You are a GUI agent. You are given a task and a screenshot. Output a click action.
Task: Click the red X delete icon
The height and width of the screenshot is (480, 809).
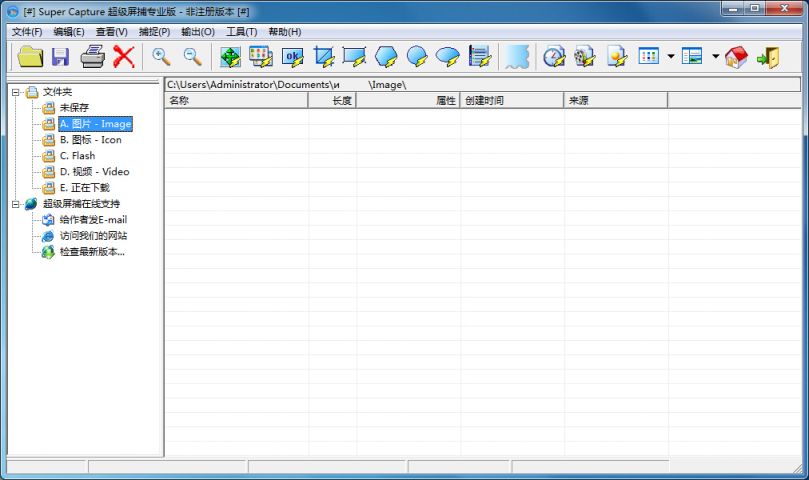coord(123,57)
